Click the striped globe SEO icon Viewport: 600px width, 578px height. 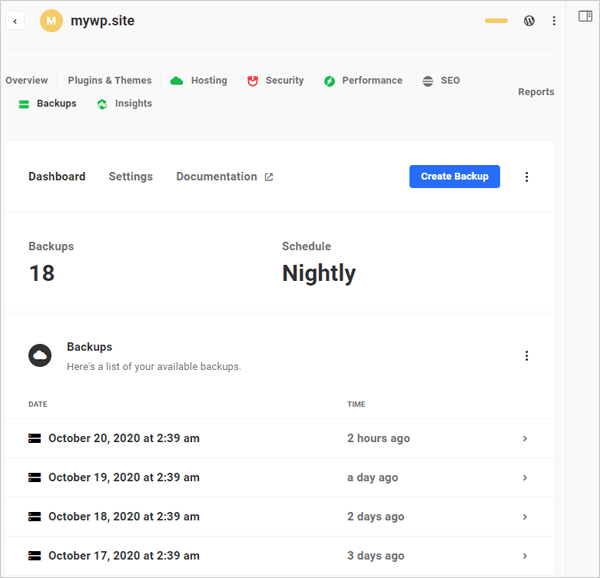pos(428,81)
